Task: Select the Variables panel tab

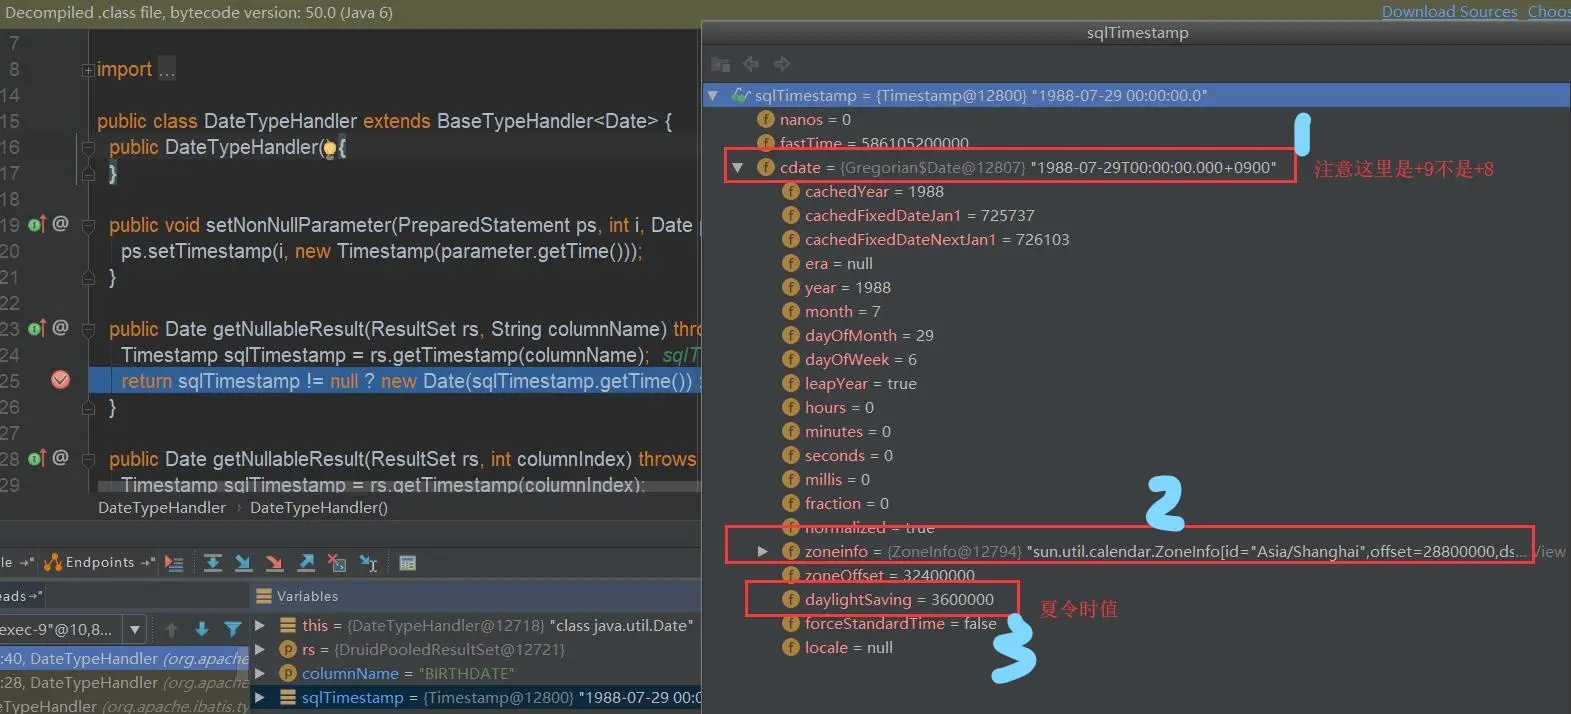Action: click(x=298, y=596)
